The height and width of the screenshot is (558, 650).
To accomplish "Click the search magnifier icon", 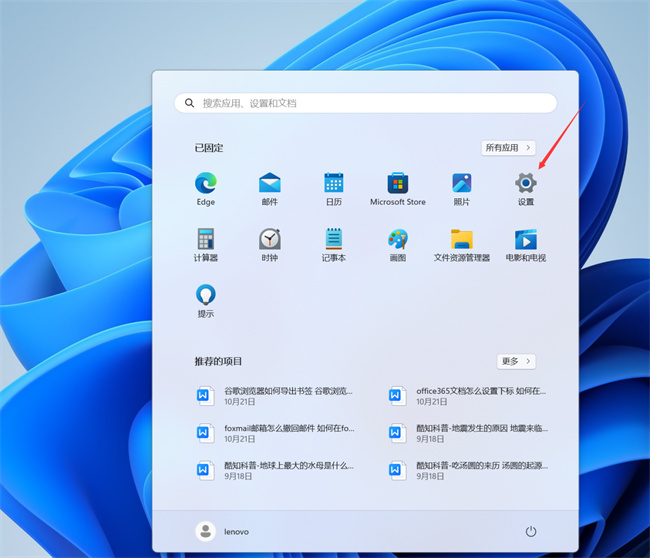I will pyautogui.click(x=189, y=103).
